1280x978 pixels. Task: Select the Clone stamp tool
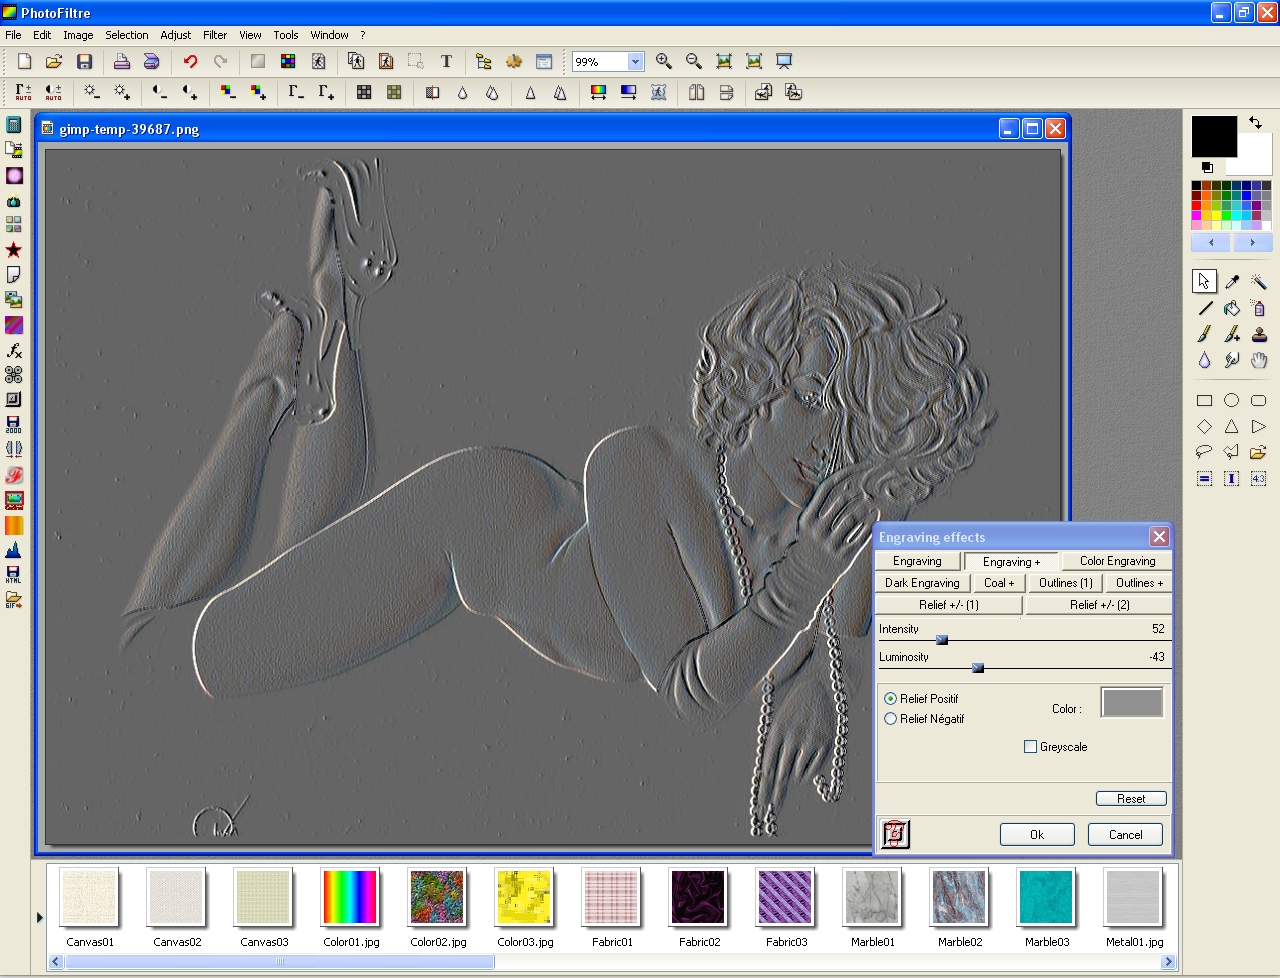[1259, 334]
